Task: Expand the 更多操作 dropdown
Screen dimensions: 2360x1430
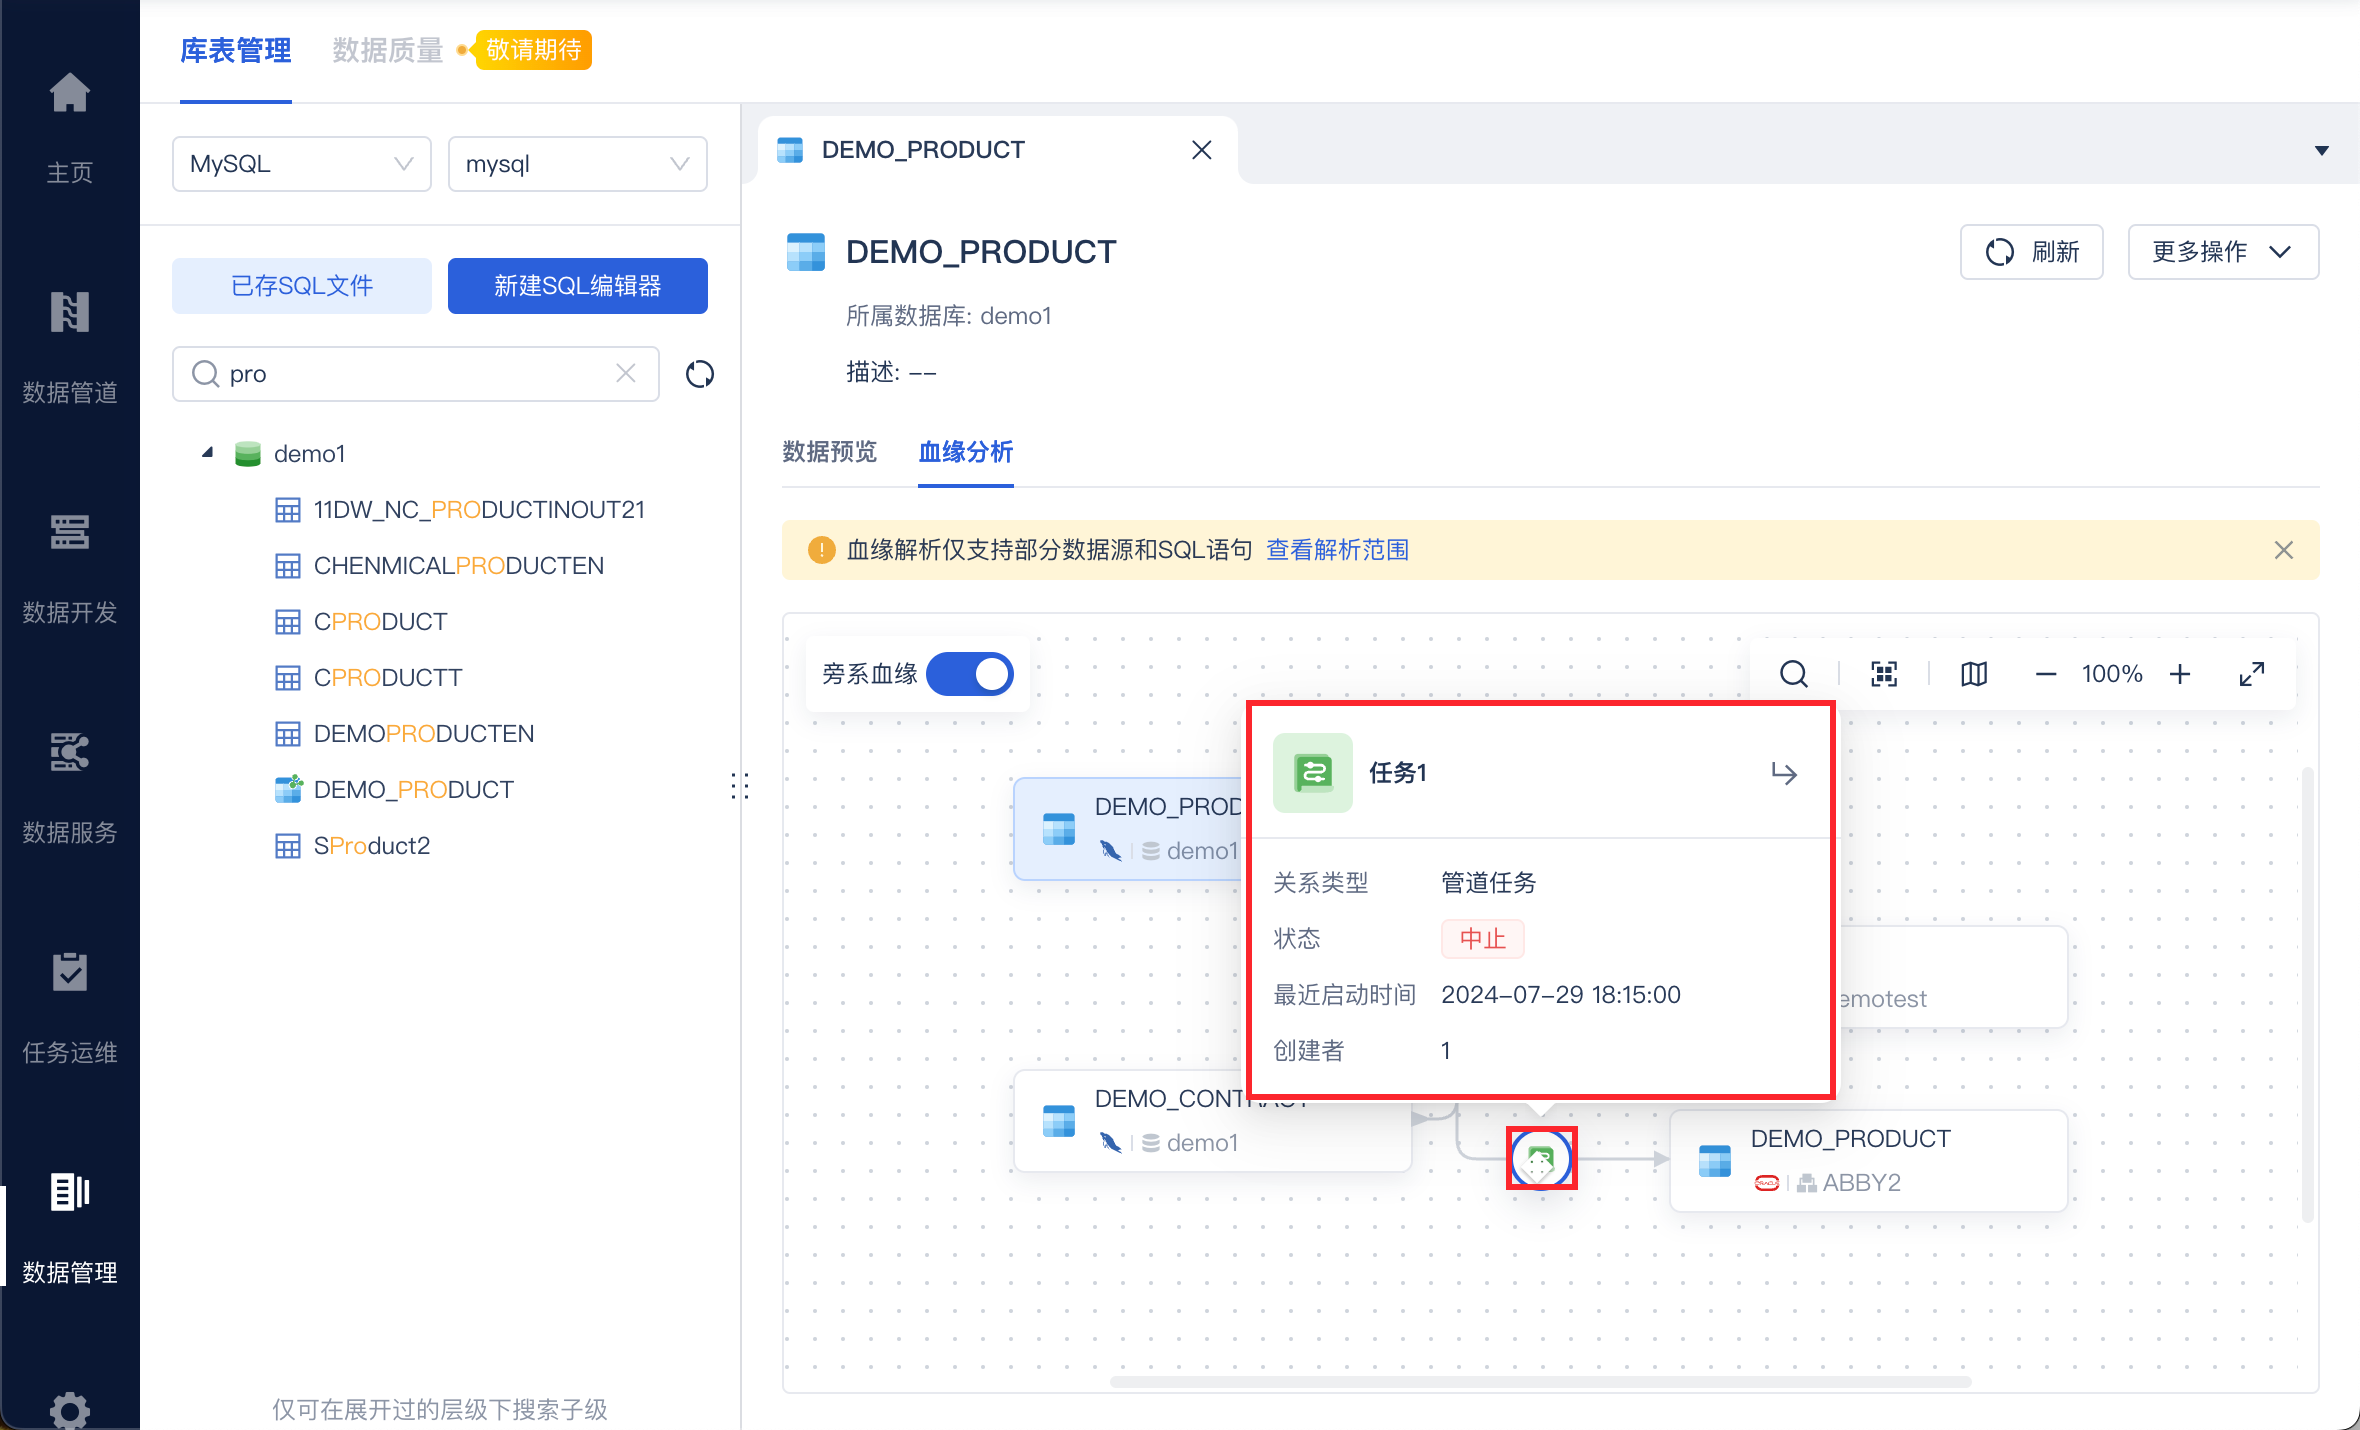Action: click(2222, 252)
